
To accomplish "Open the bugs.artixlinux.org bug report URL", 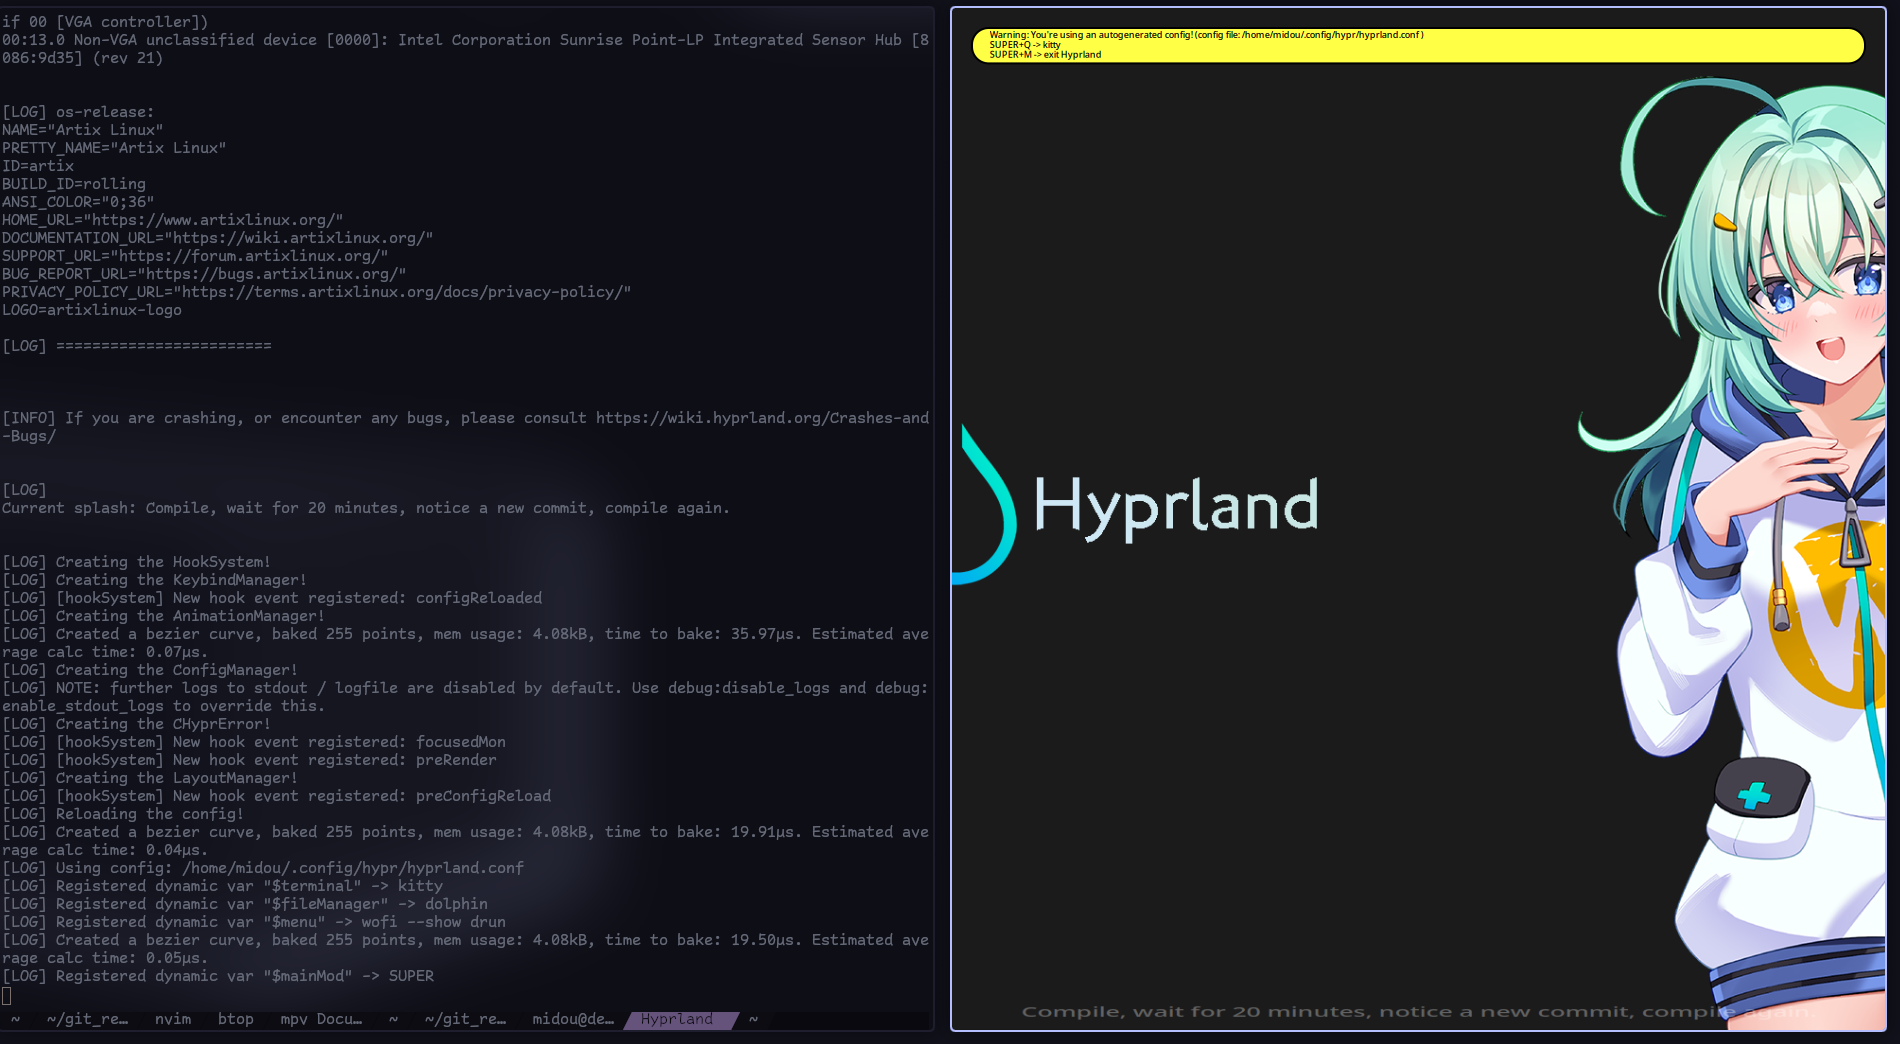I will click(271, 274).
